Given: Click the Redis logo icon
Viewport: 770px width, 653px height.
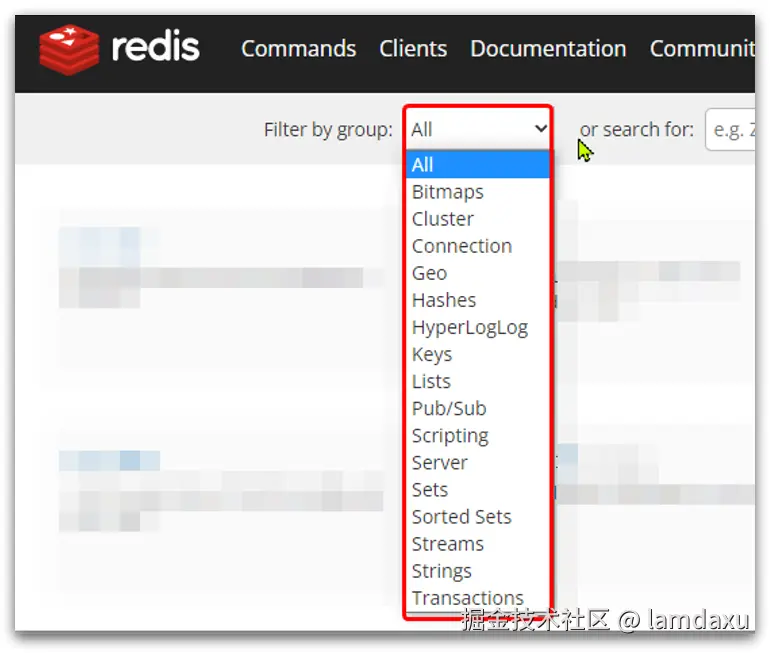Looking at the screenshot, I should [69, 50].
